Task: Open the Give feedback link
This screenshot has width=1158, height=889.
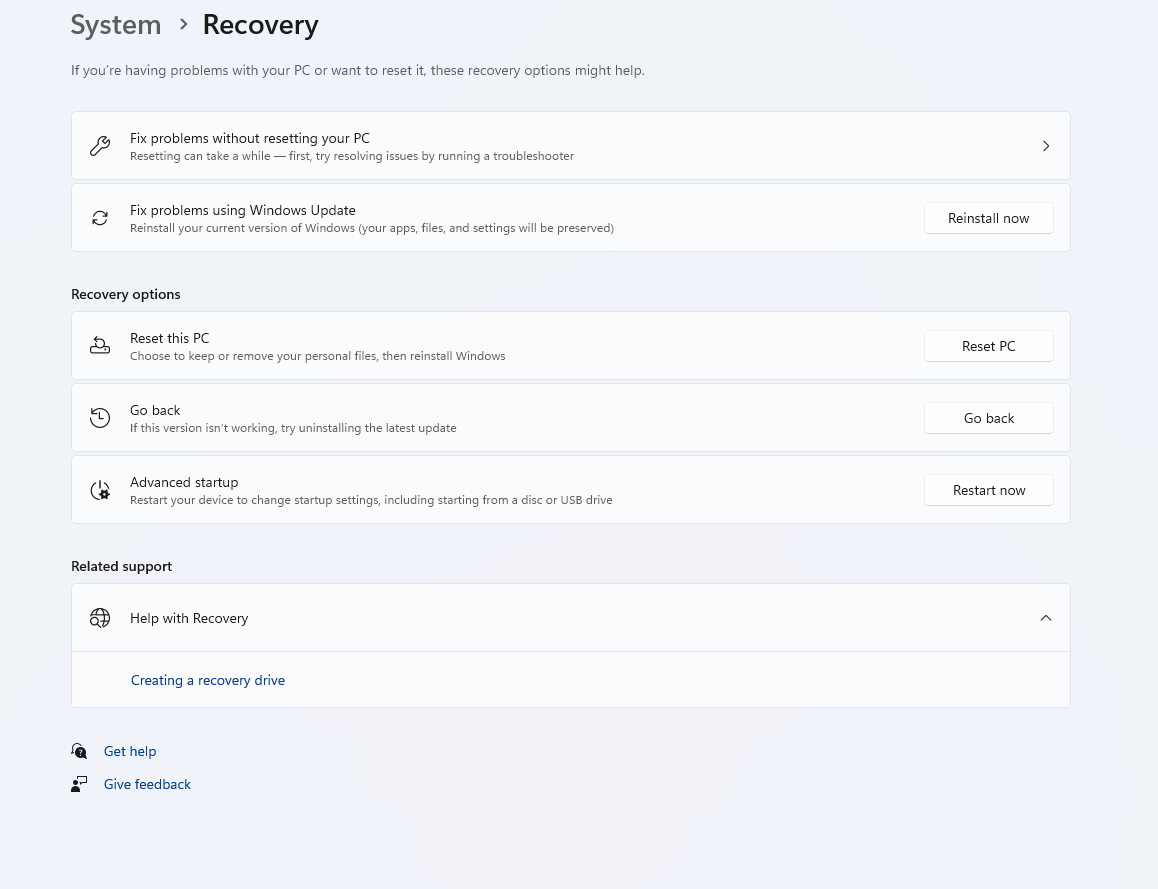Action: (147, 784)
